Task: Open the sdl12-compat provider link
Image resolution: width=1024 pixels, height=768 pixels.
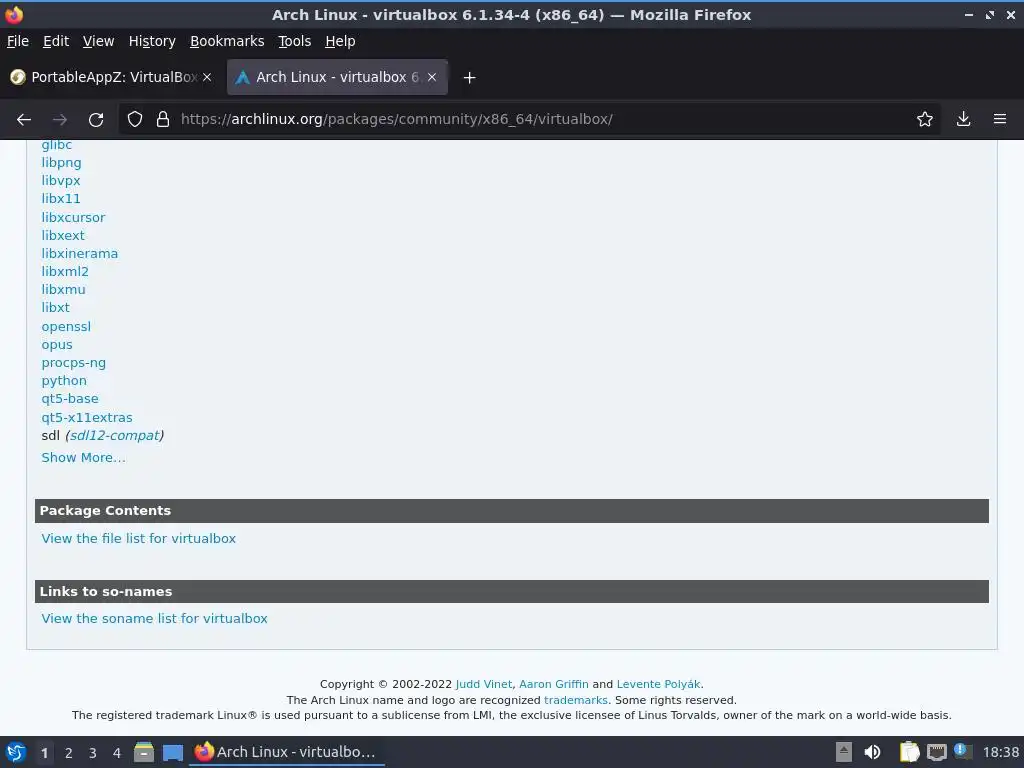Action: point(114,436)
